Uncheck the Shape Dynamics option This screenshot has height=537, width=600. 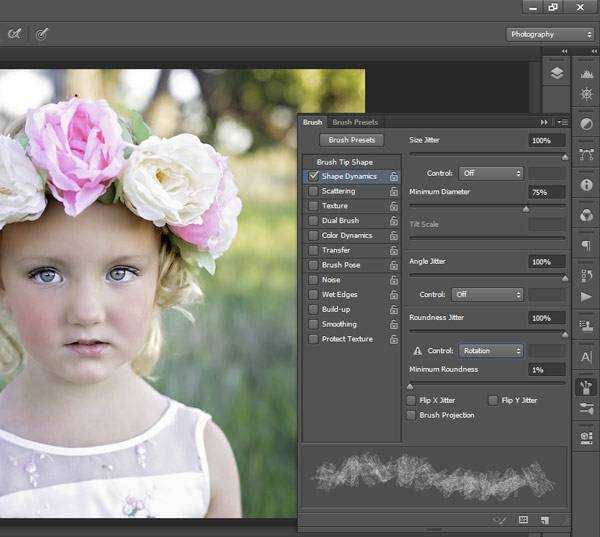(313, 176)
